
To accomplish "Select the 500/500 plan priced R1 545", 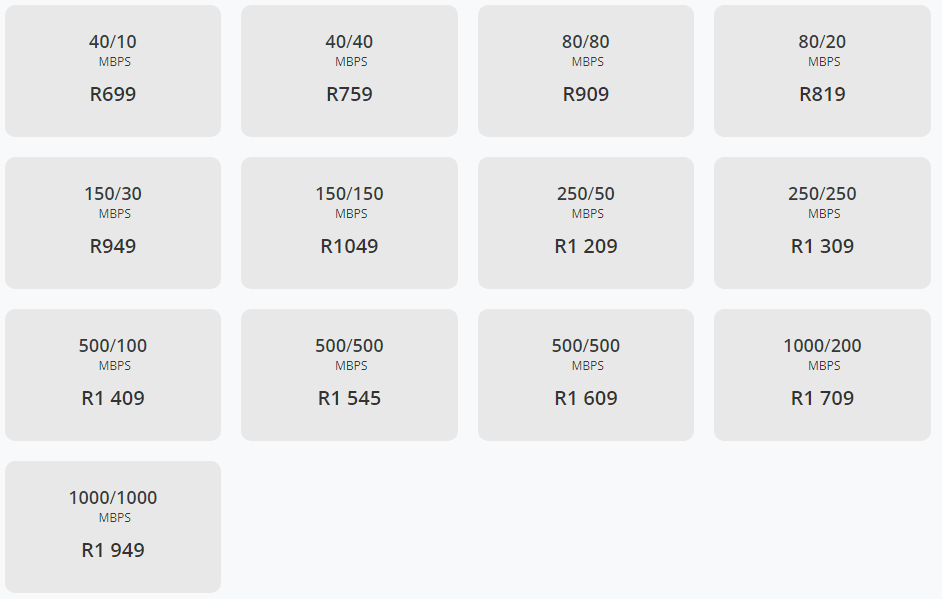I will pos(349,374).
